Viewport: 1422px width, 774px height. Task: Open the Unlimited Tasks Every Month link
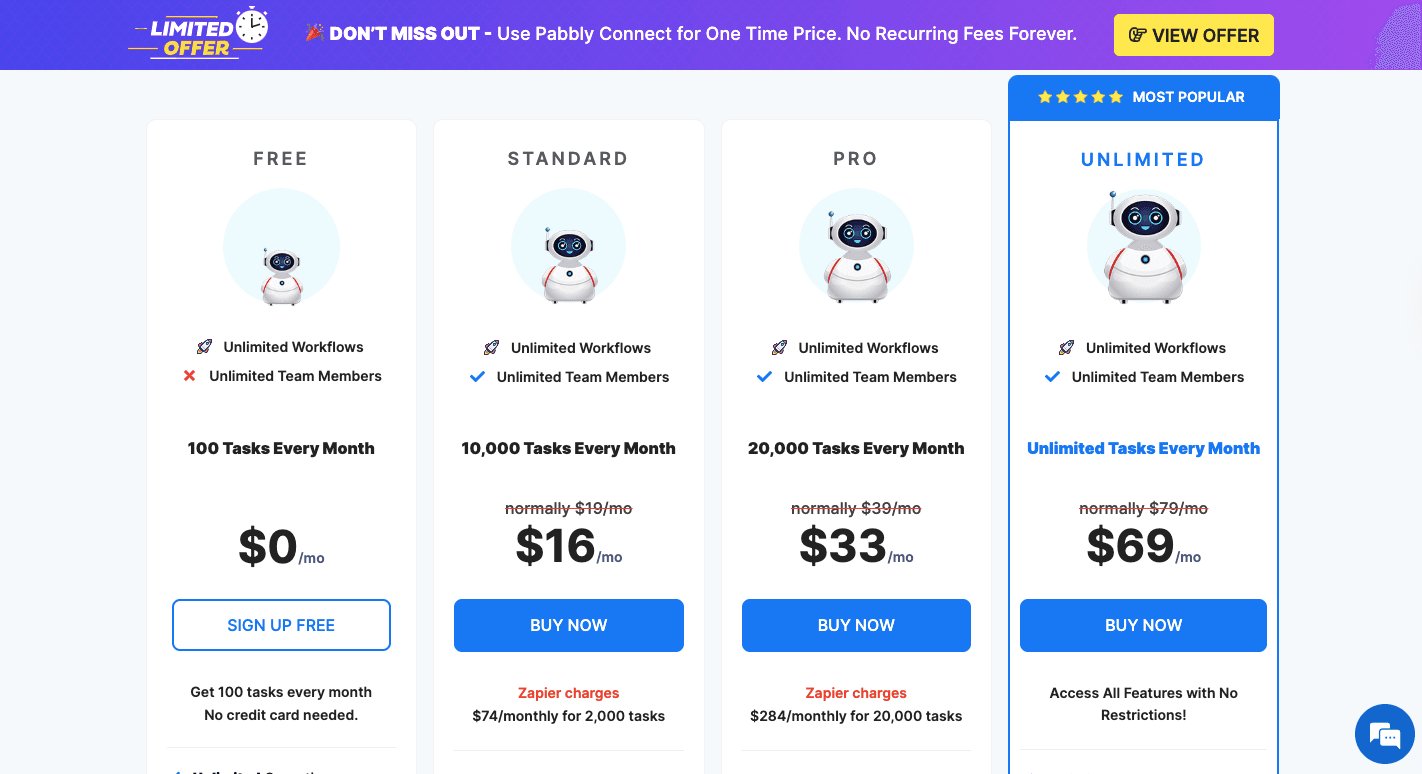tap(1143, 448)
